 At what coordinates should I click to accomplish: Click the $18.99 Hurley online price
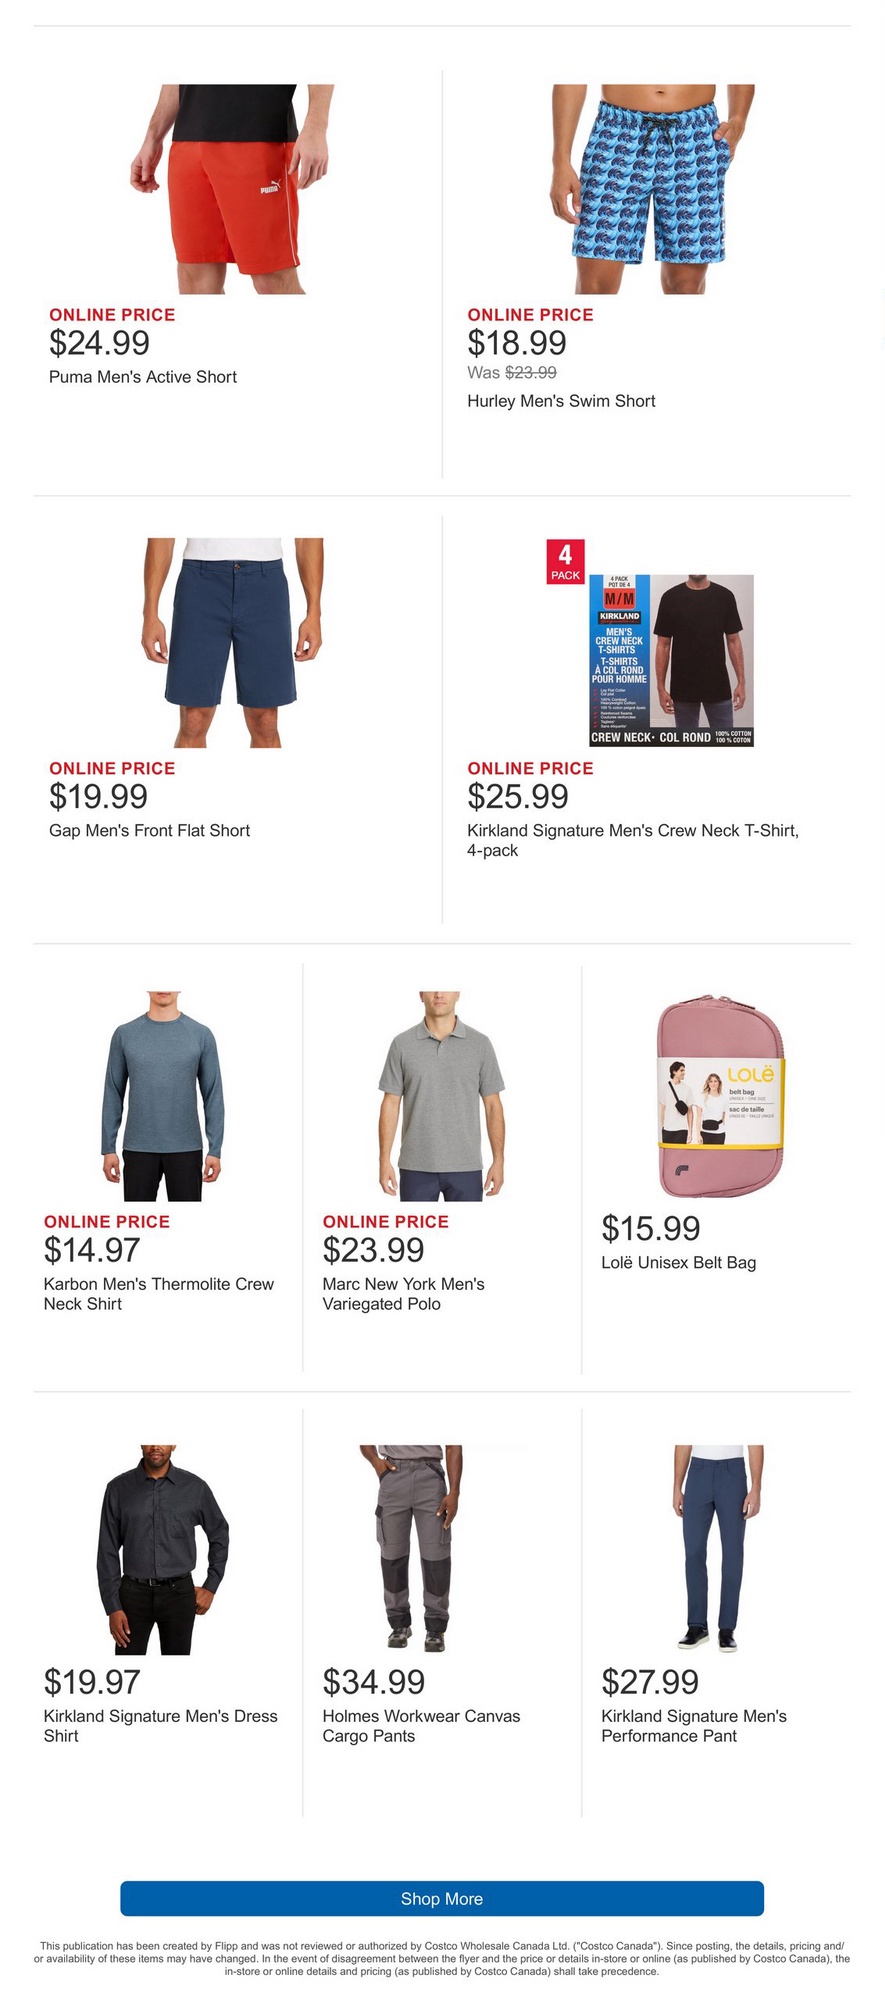517,343
